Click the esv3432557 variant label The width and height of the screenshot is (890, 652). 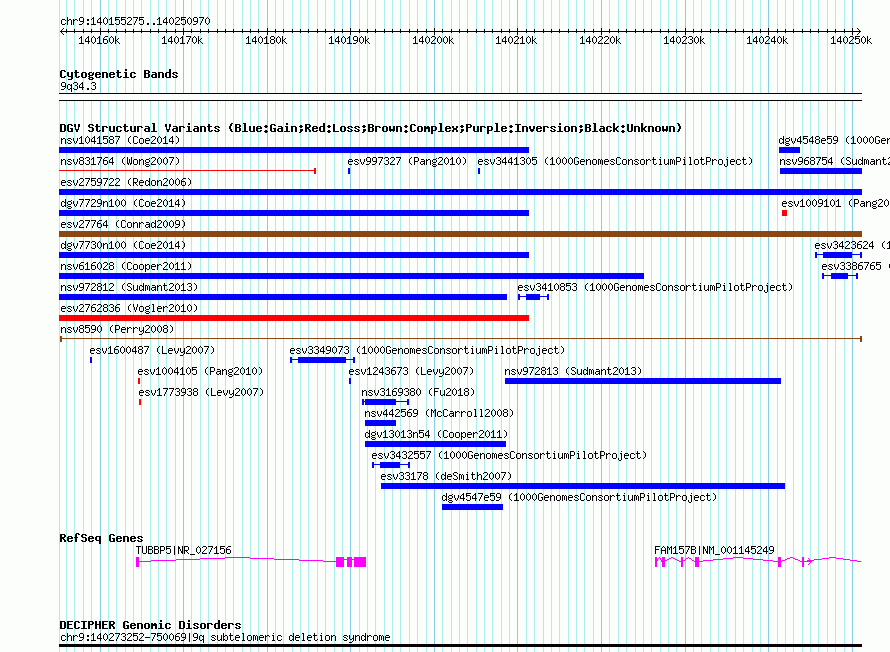509,455
